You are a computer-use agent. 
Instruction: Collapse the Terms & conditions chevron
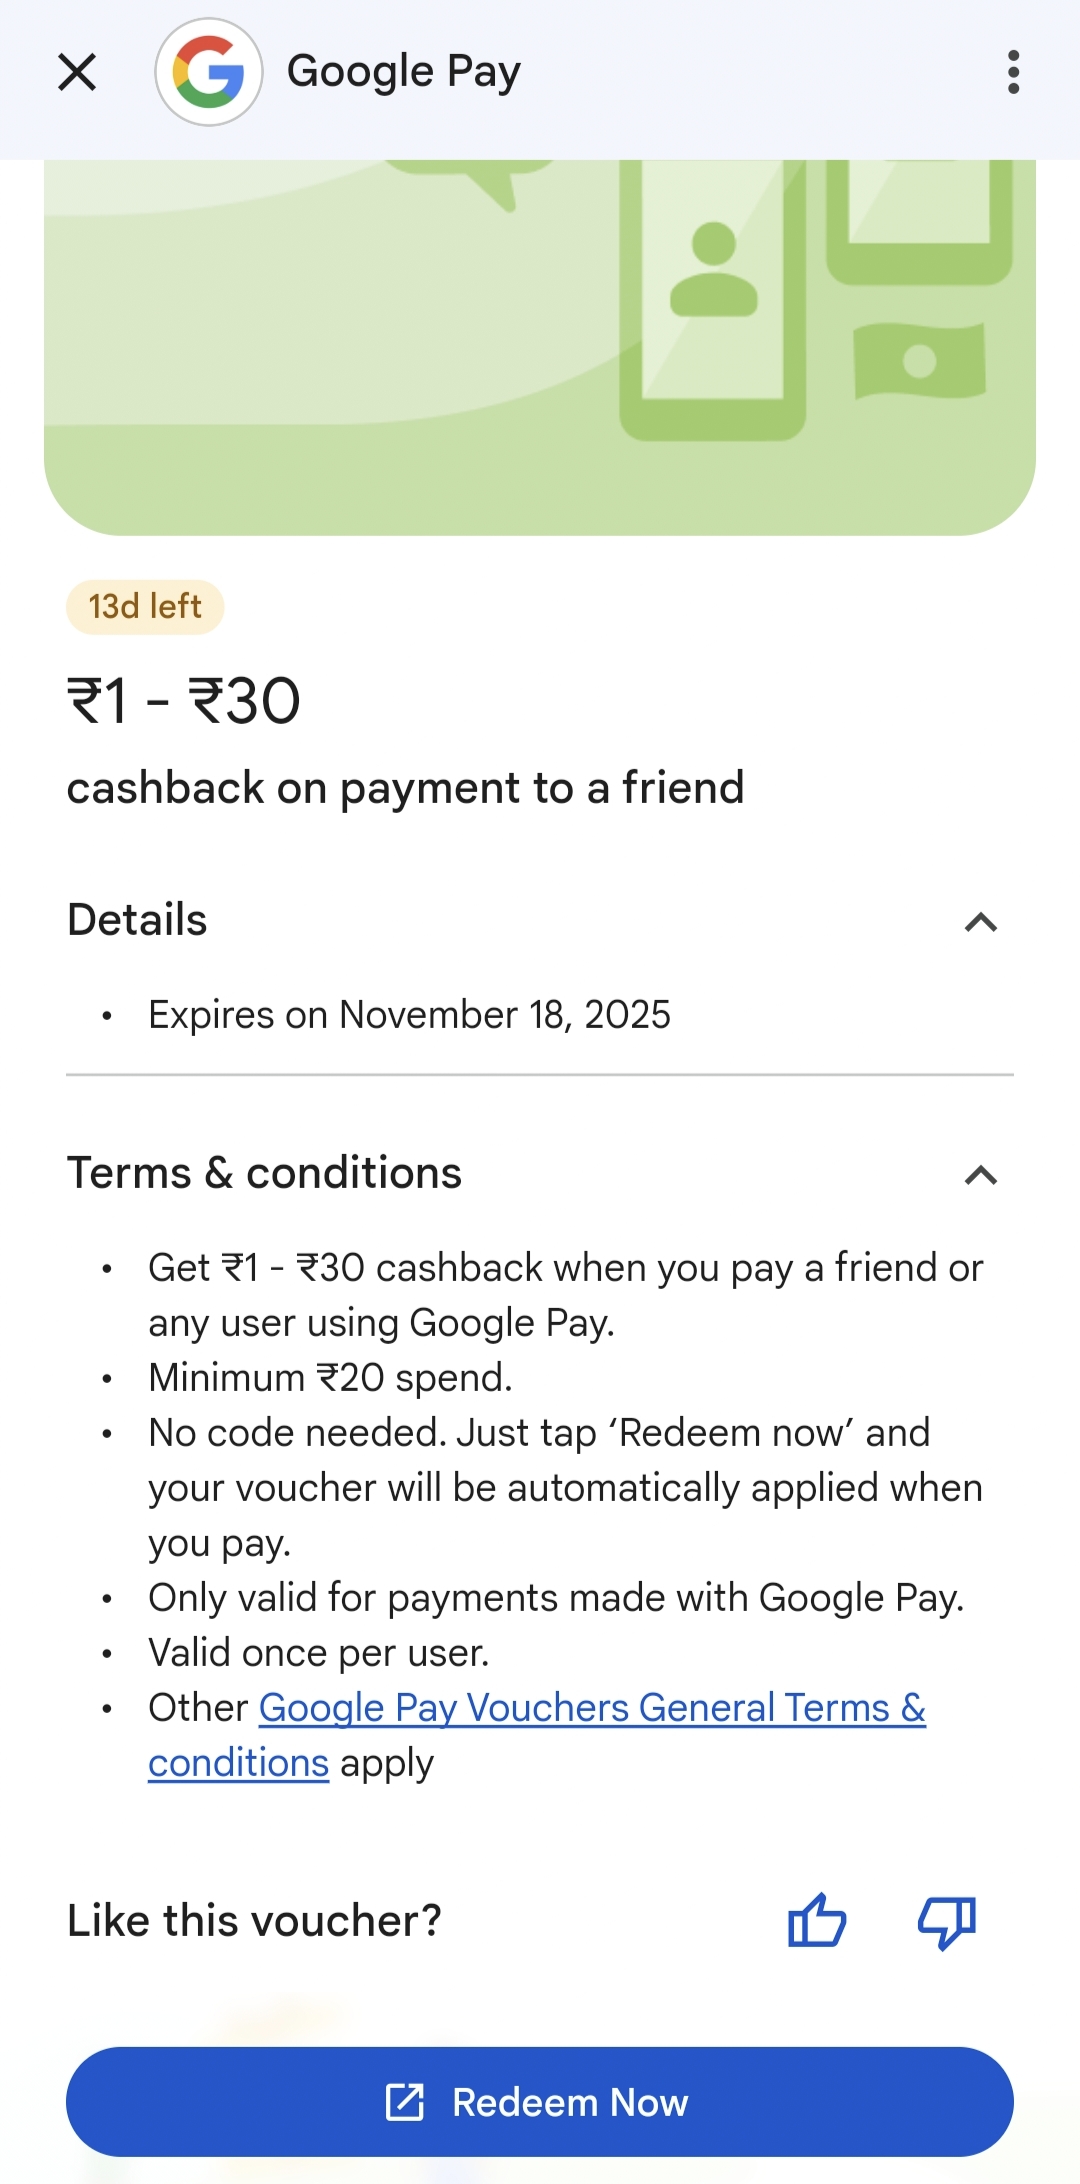(981, 1174)
